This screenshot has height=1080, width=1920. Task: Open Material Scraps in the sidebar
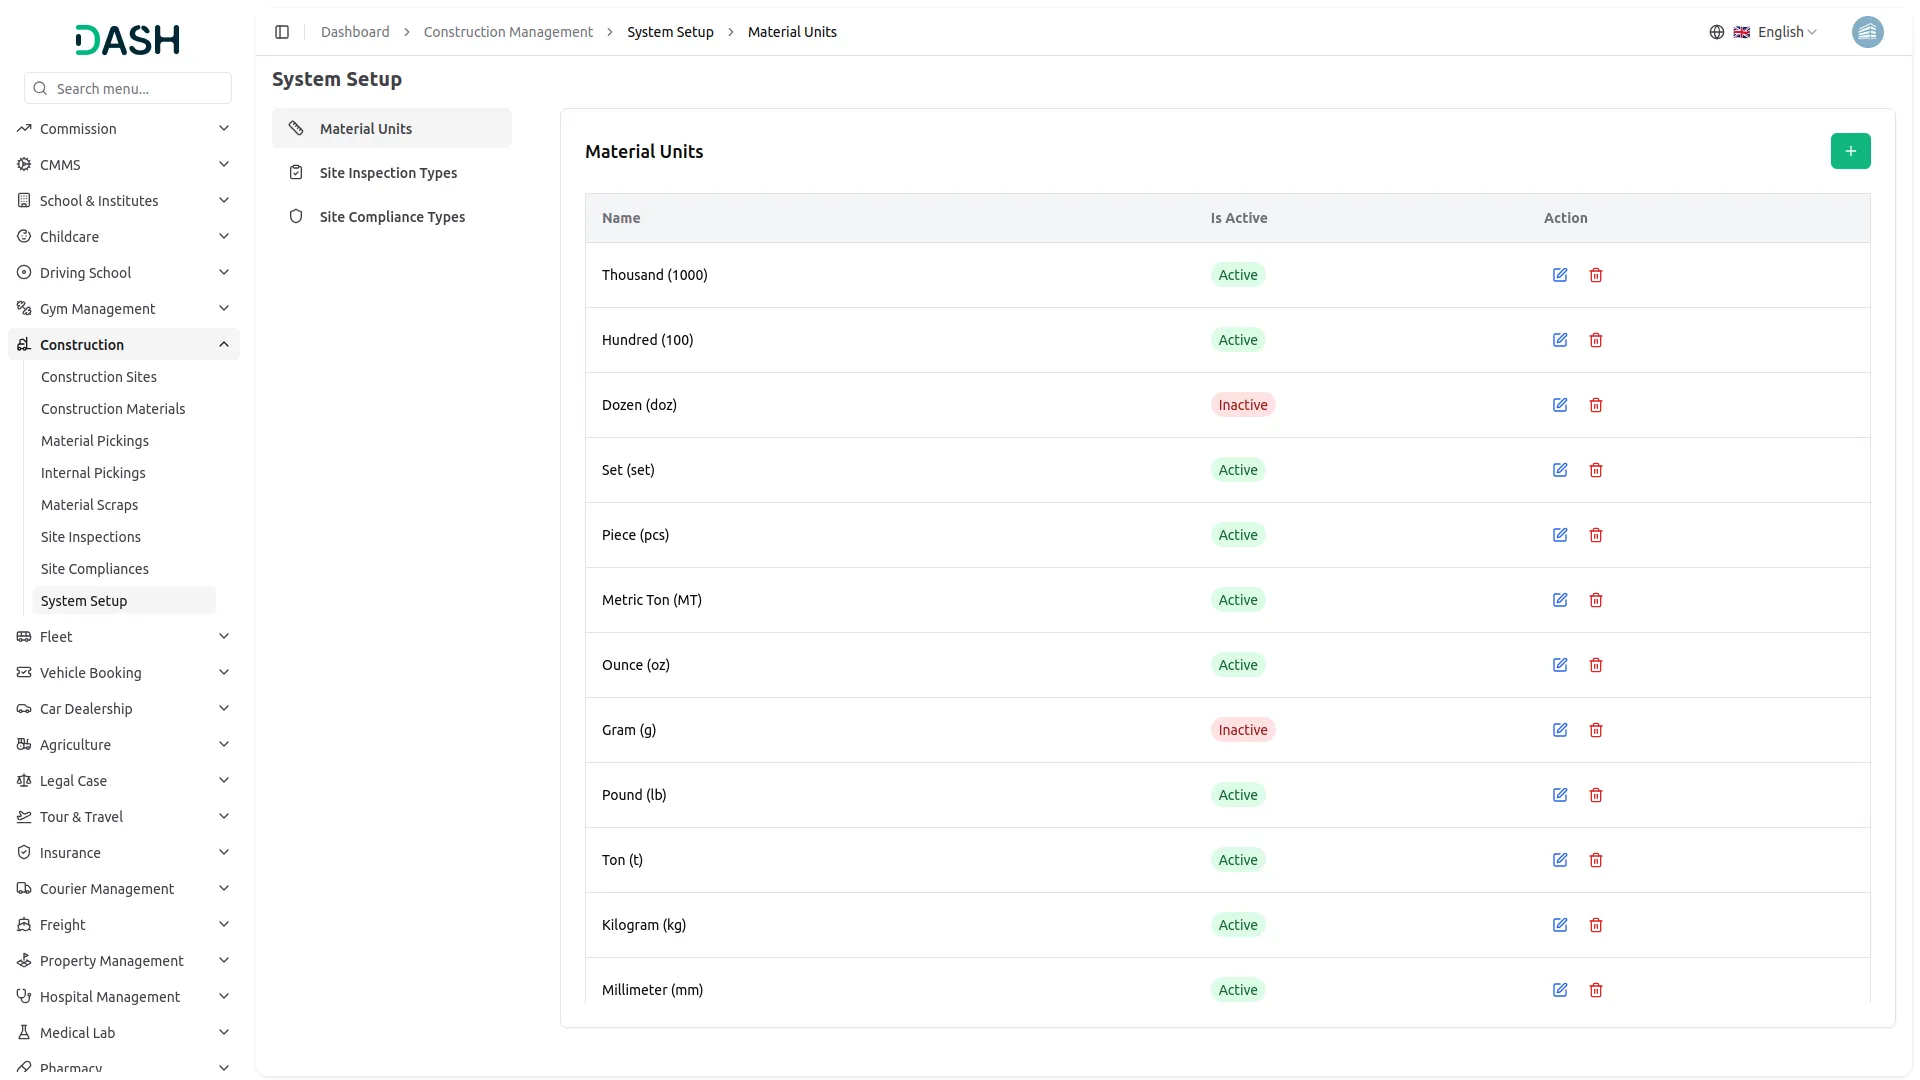coord(89,505)
